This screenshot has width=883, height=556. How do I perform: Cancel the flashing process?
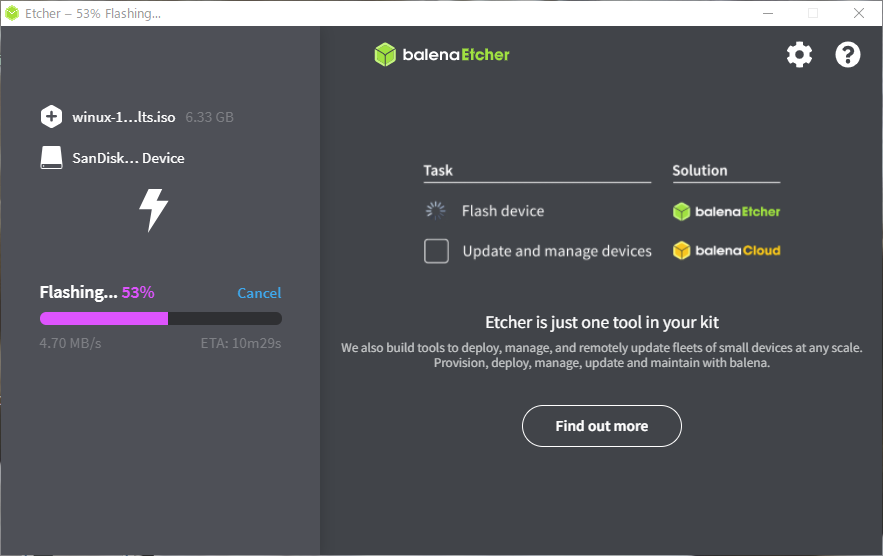tap(259, 293)
